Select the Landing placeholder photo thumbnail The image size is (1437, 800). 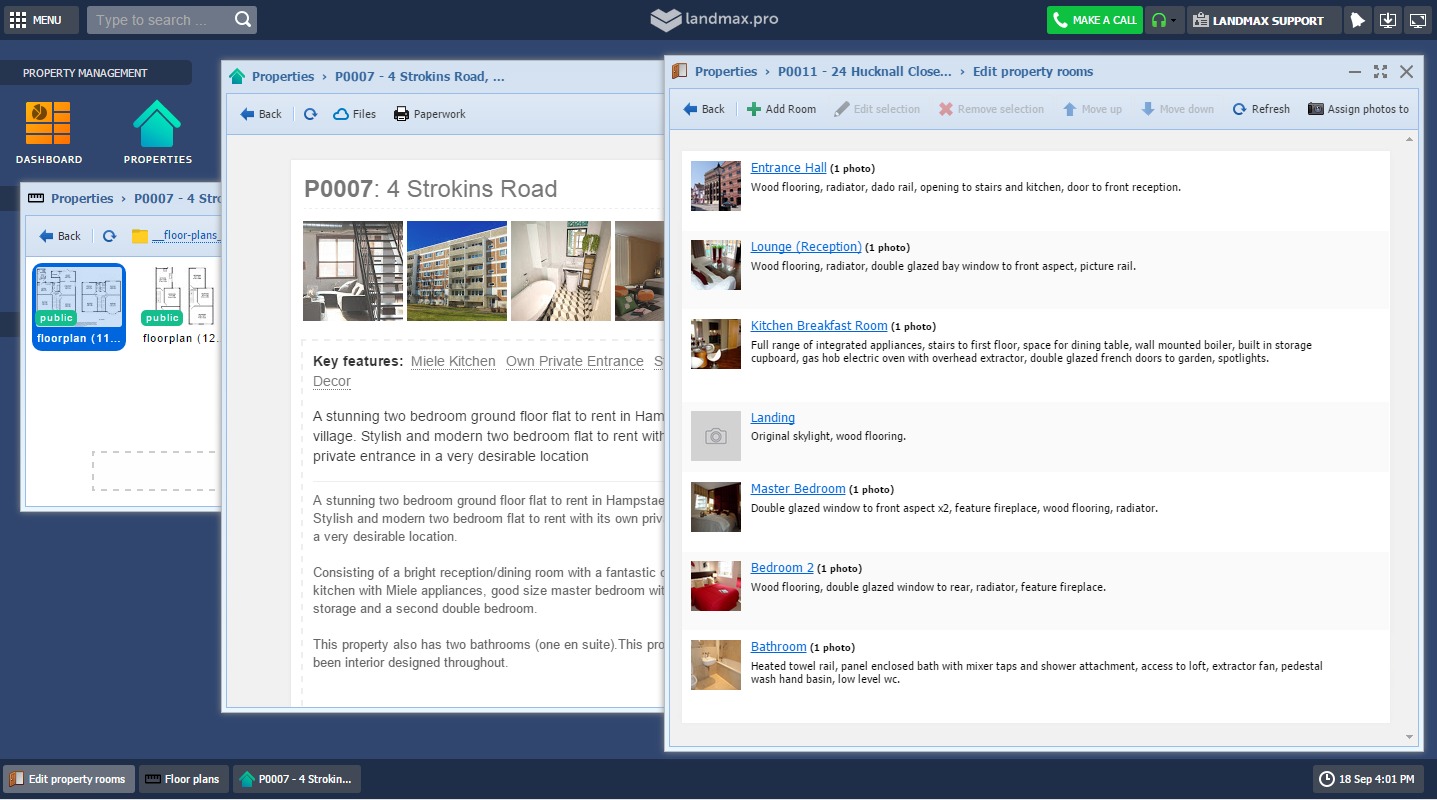pos(715,436)
